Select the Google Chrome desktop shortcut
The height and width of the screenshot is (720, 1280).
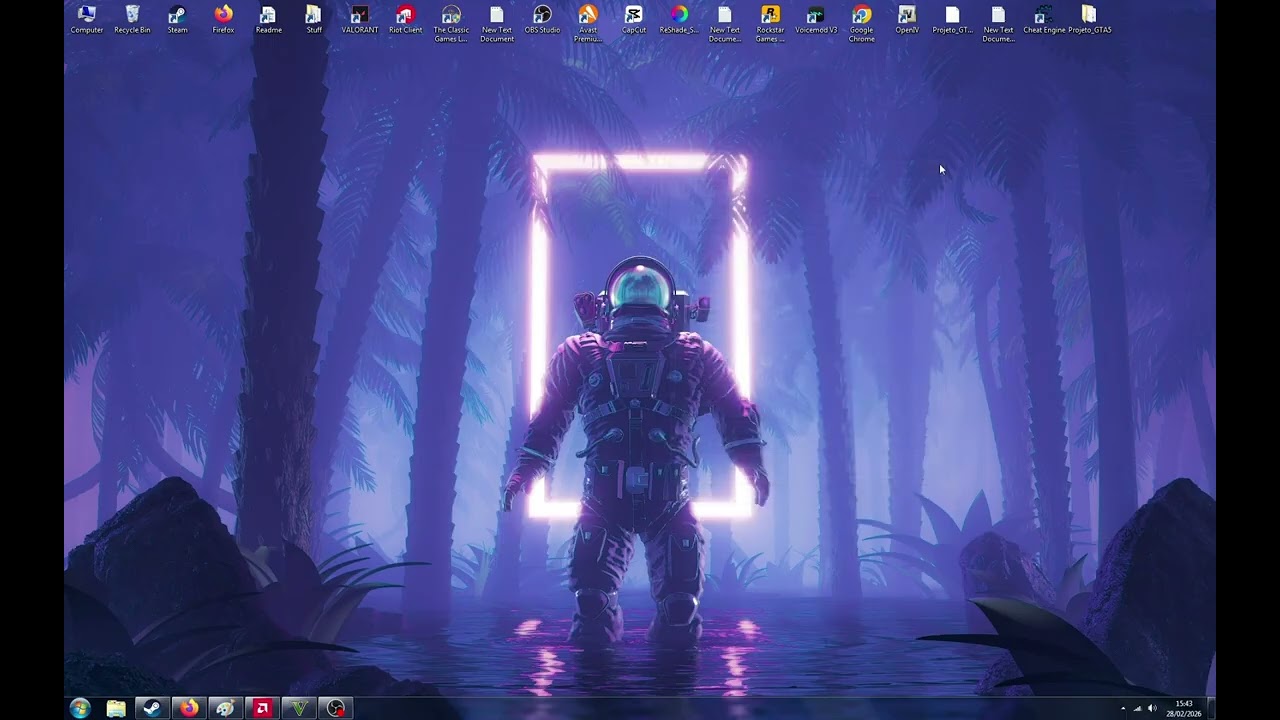[x=861, y=24]
